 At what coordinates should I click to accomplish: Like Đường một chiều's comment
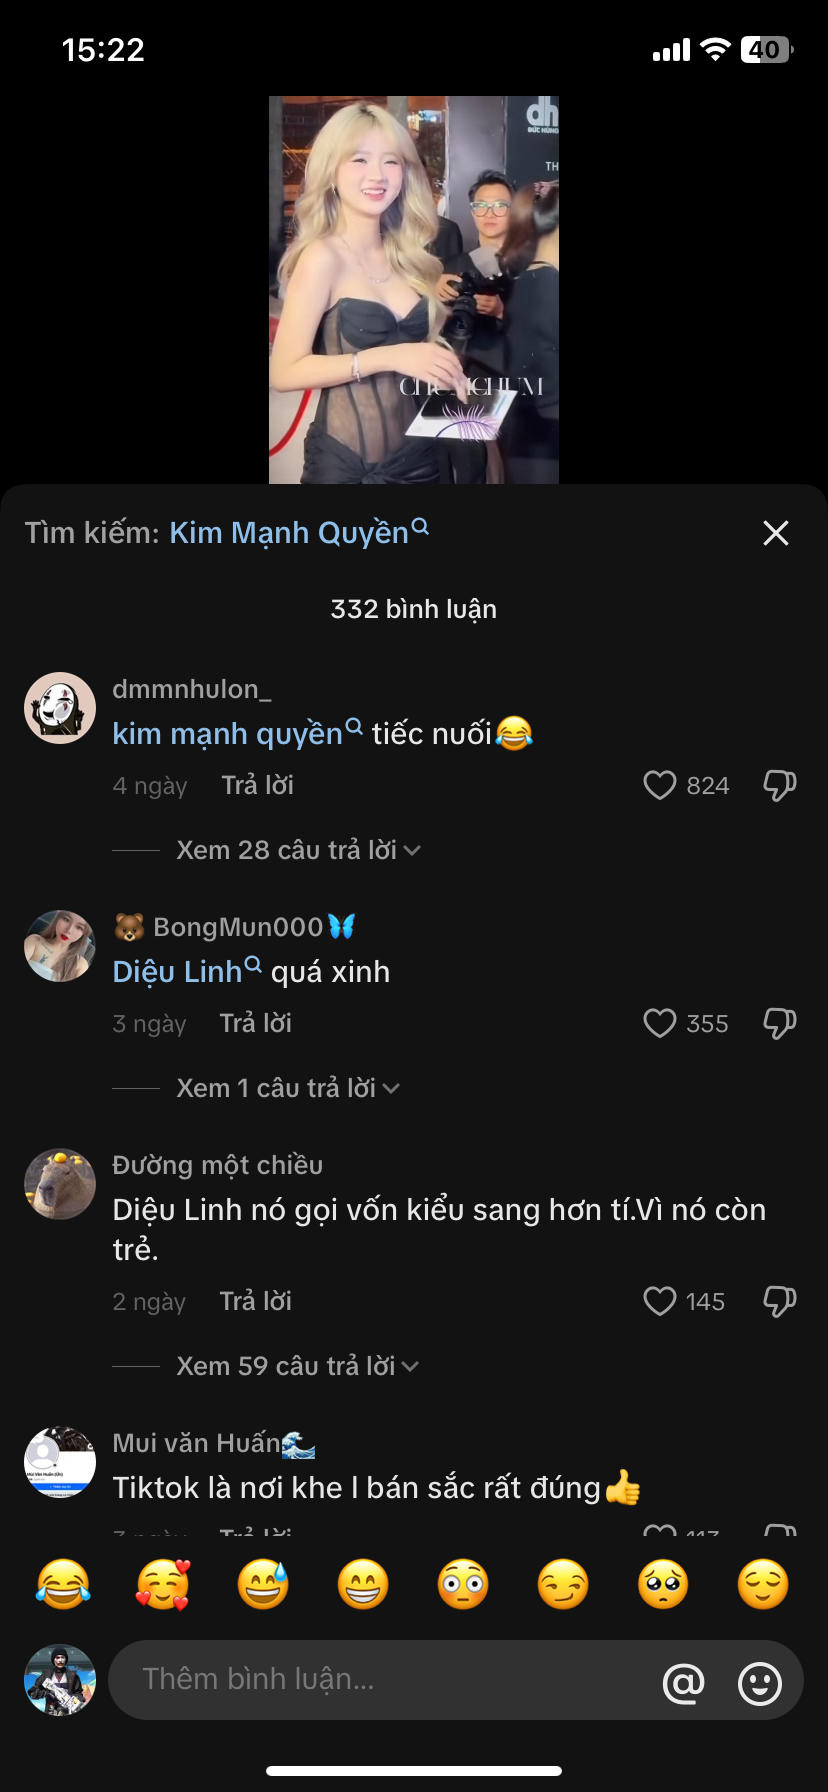660,1301
